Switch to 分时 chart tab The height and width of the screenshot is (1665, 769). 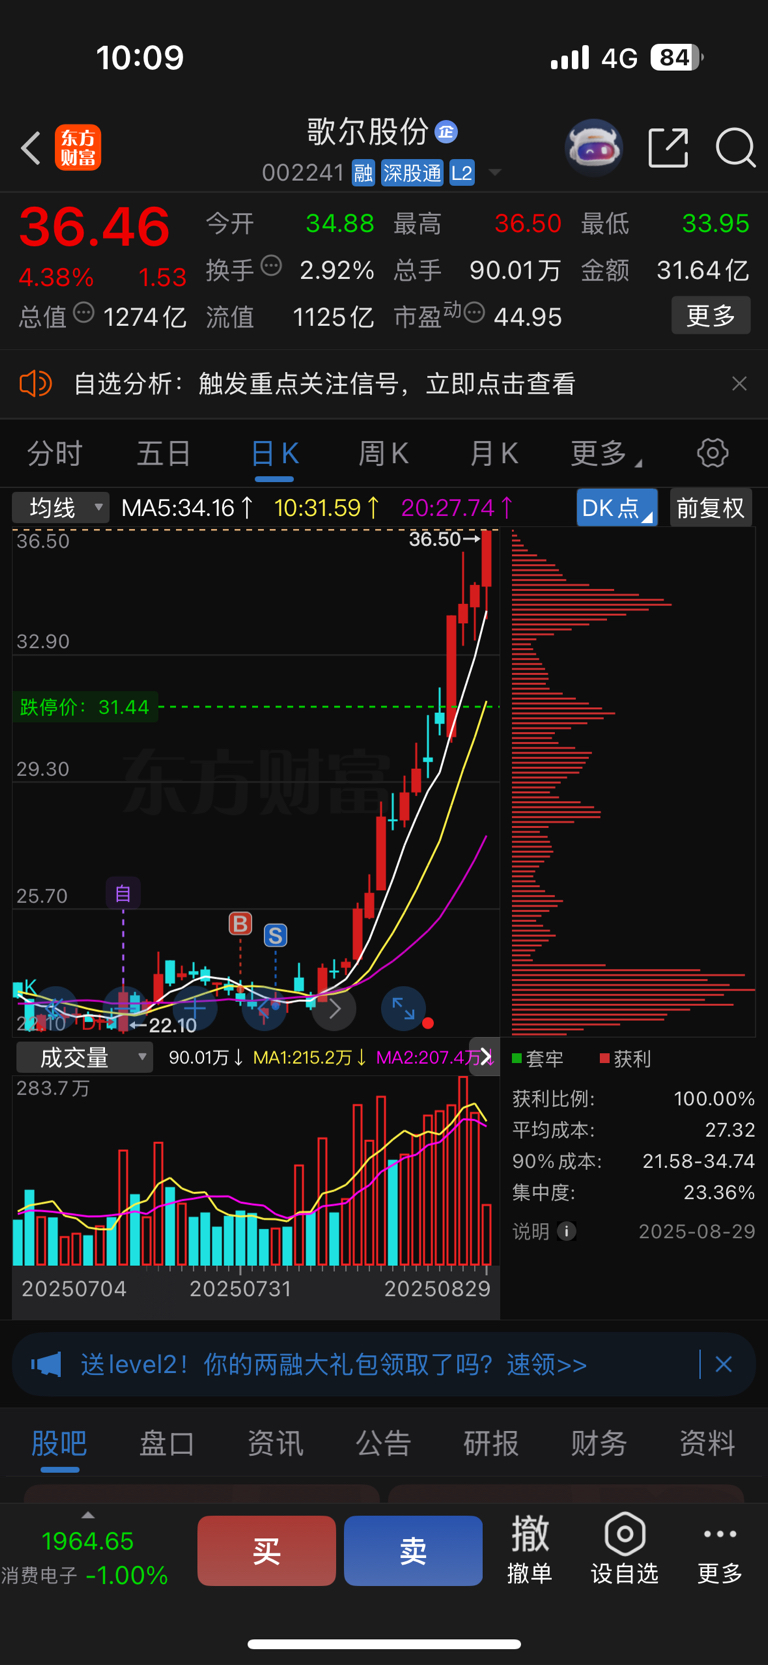click(55, 454)
